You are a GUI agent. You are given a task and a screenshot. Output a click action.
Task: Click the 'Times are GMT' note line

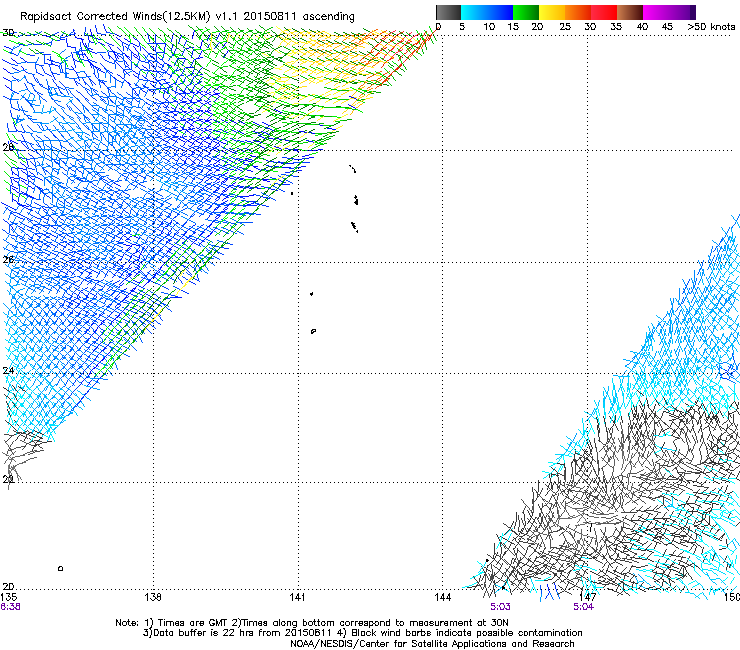pos(312,623)
